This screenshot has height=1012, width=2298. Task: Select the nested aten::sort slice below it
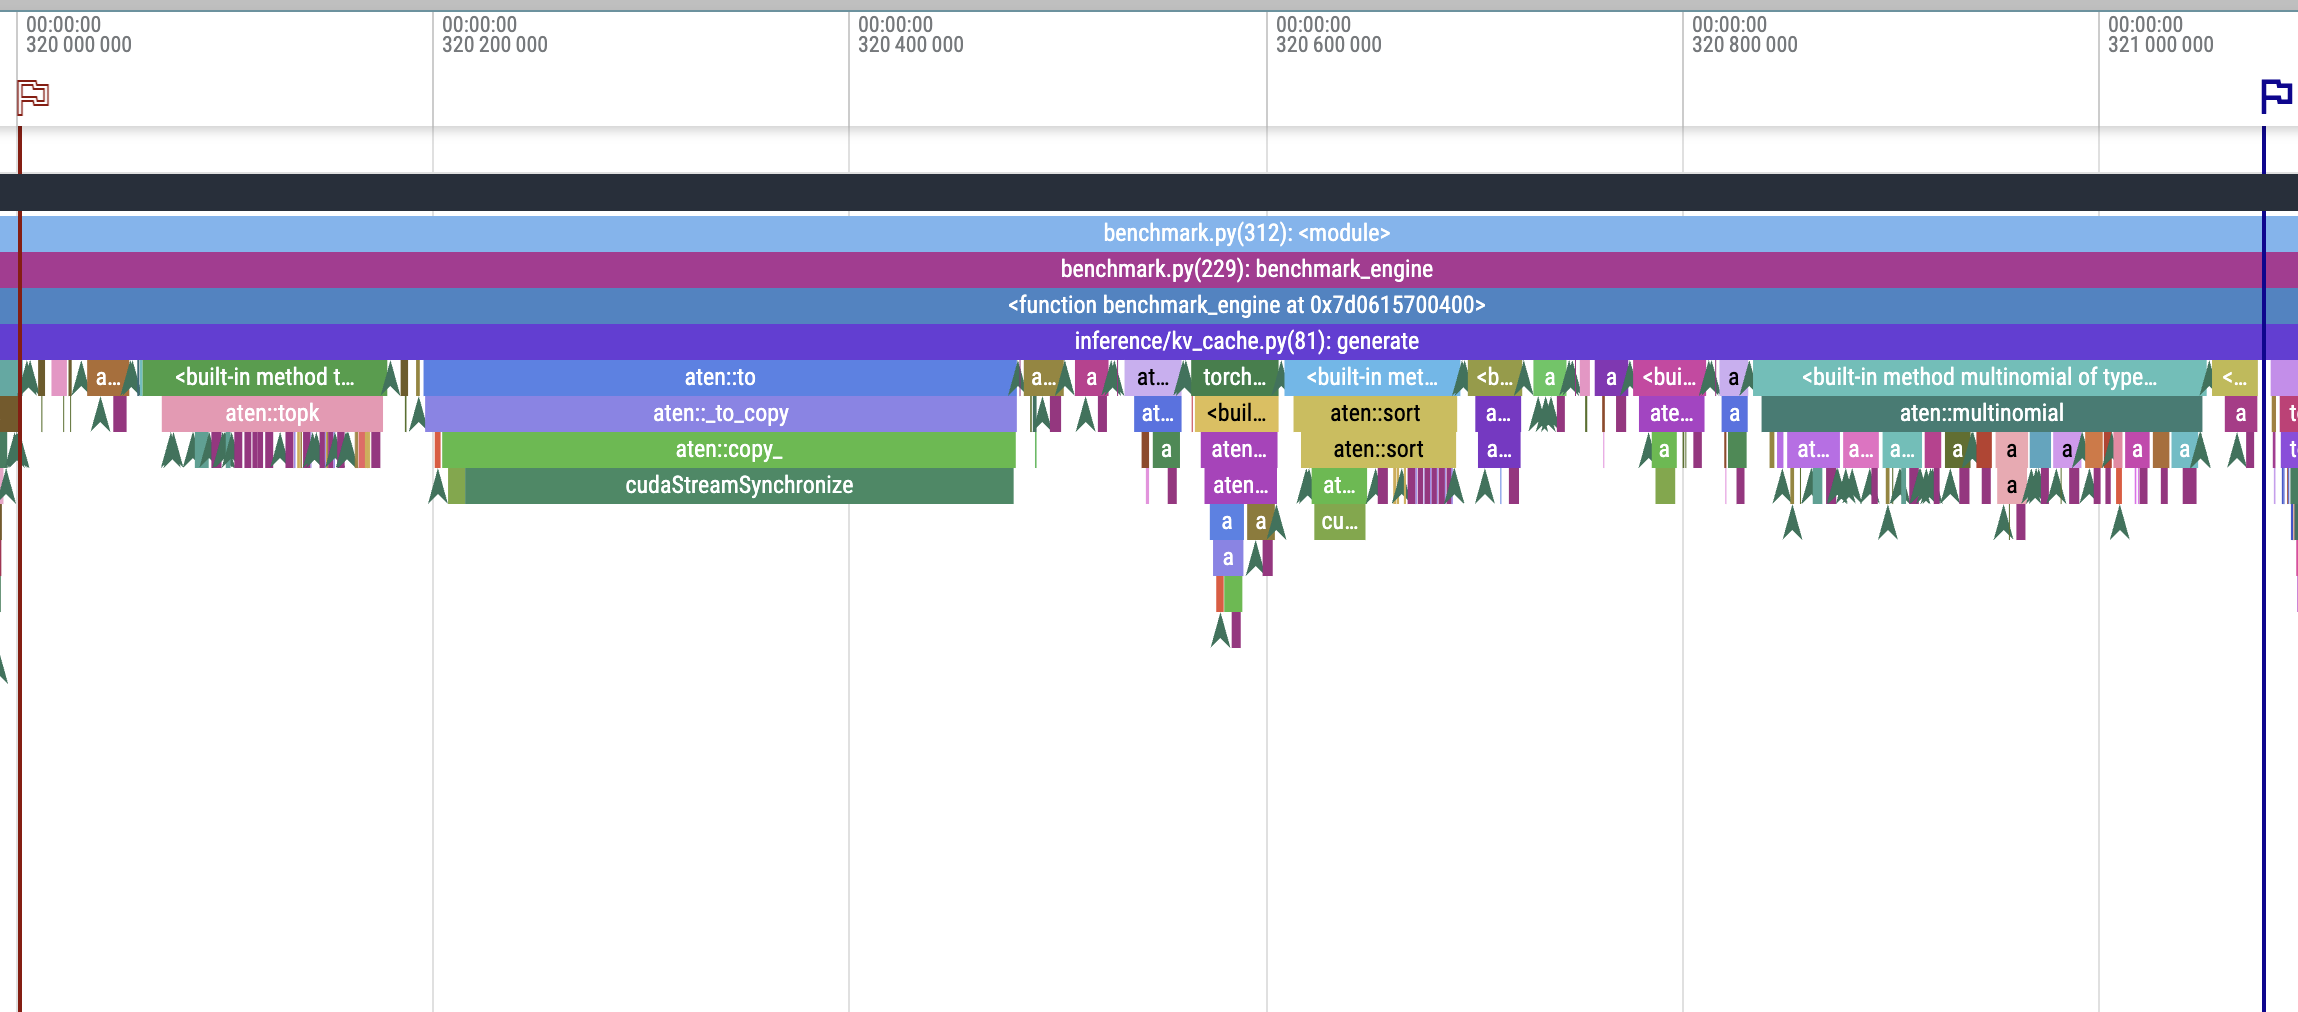1377,449
